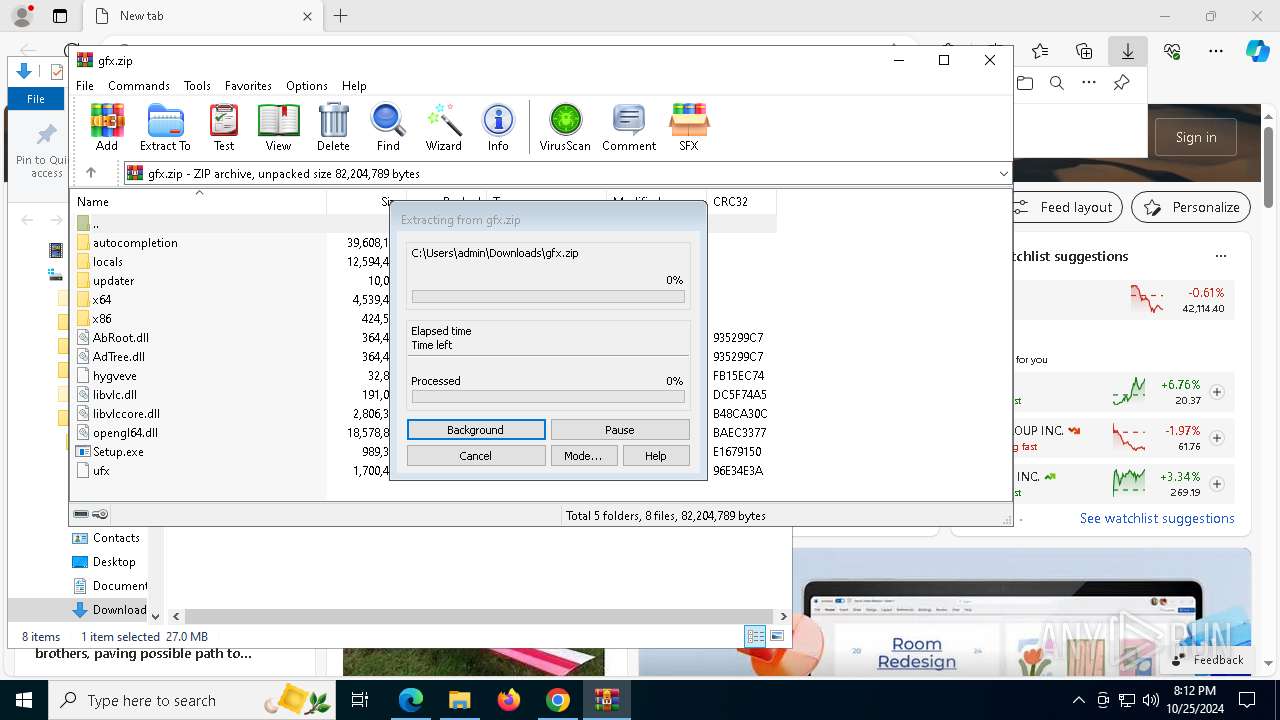Expand the archive path dropdown
Screen dimensions: 1280x720
click(x=1003, y=174)
